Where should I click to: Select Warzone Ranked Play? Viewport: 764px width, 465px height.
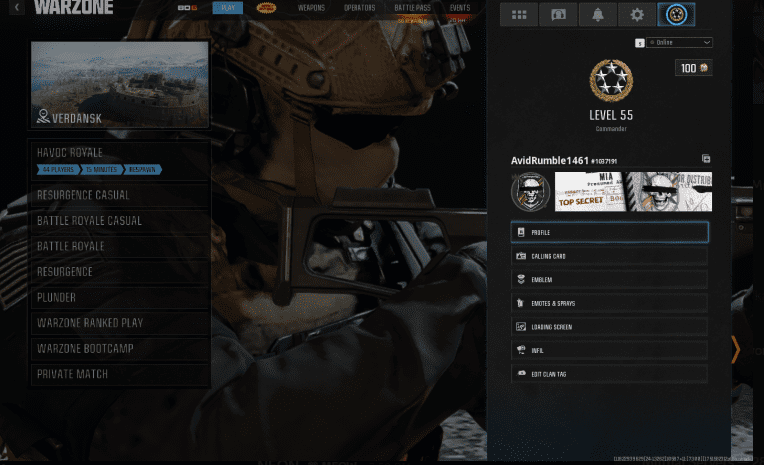point(120,323)
